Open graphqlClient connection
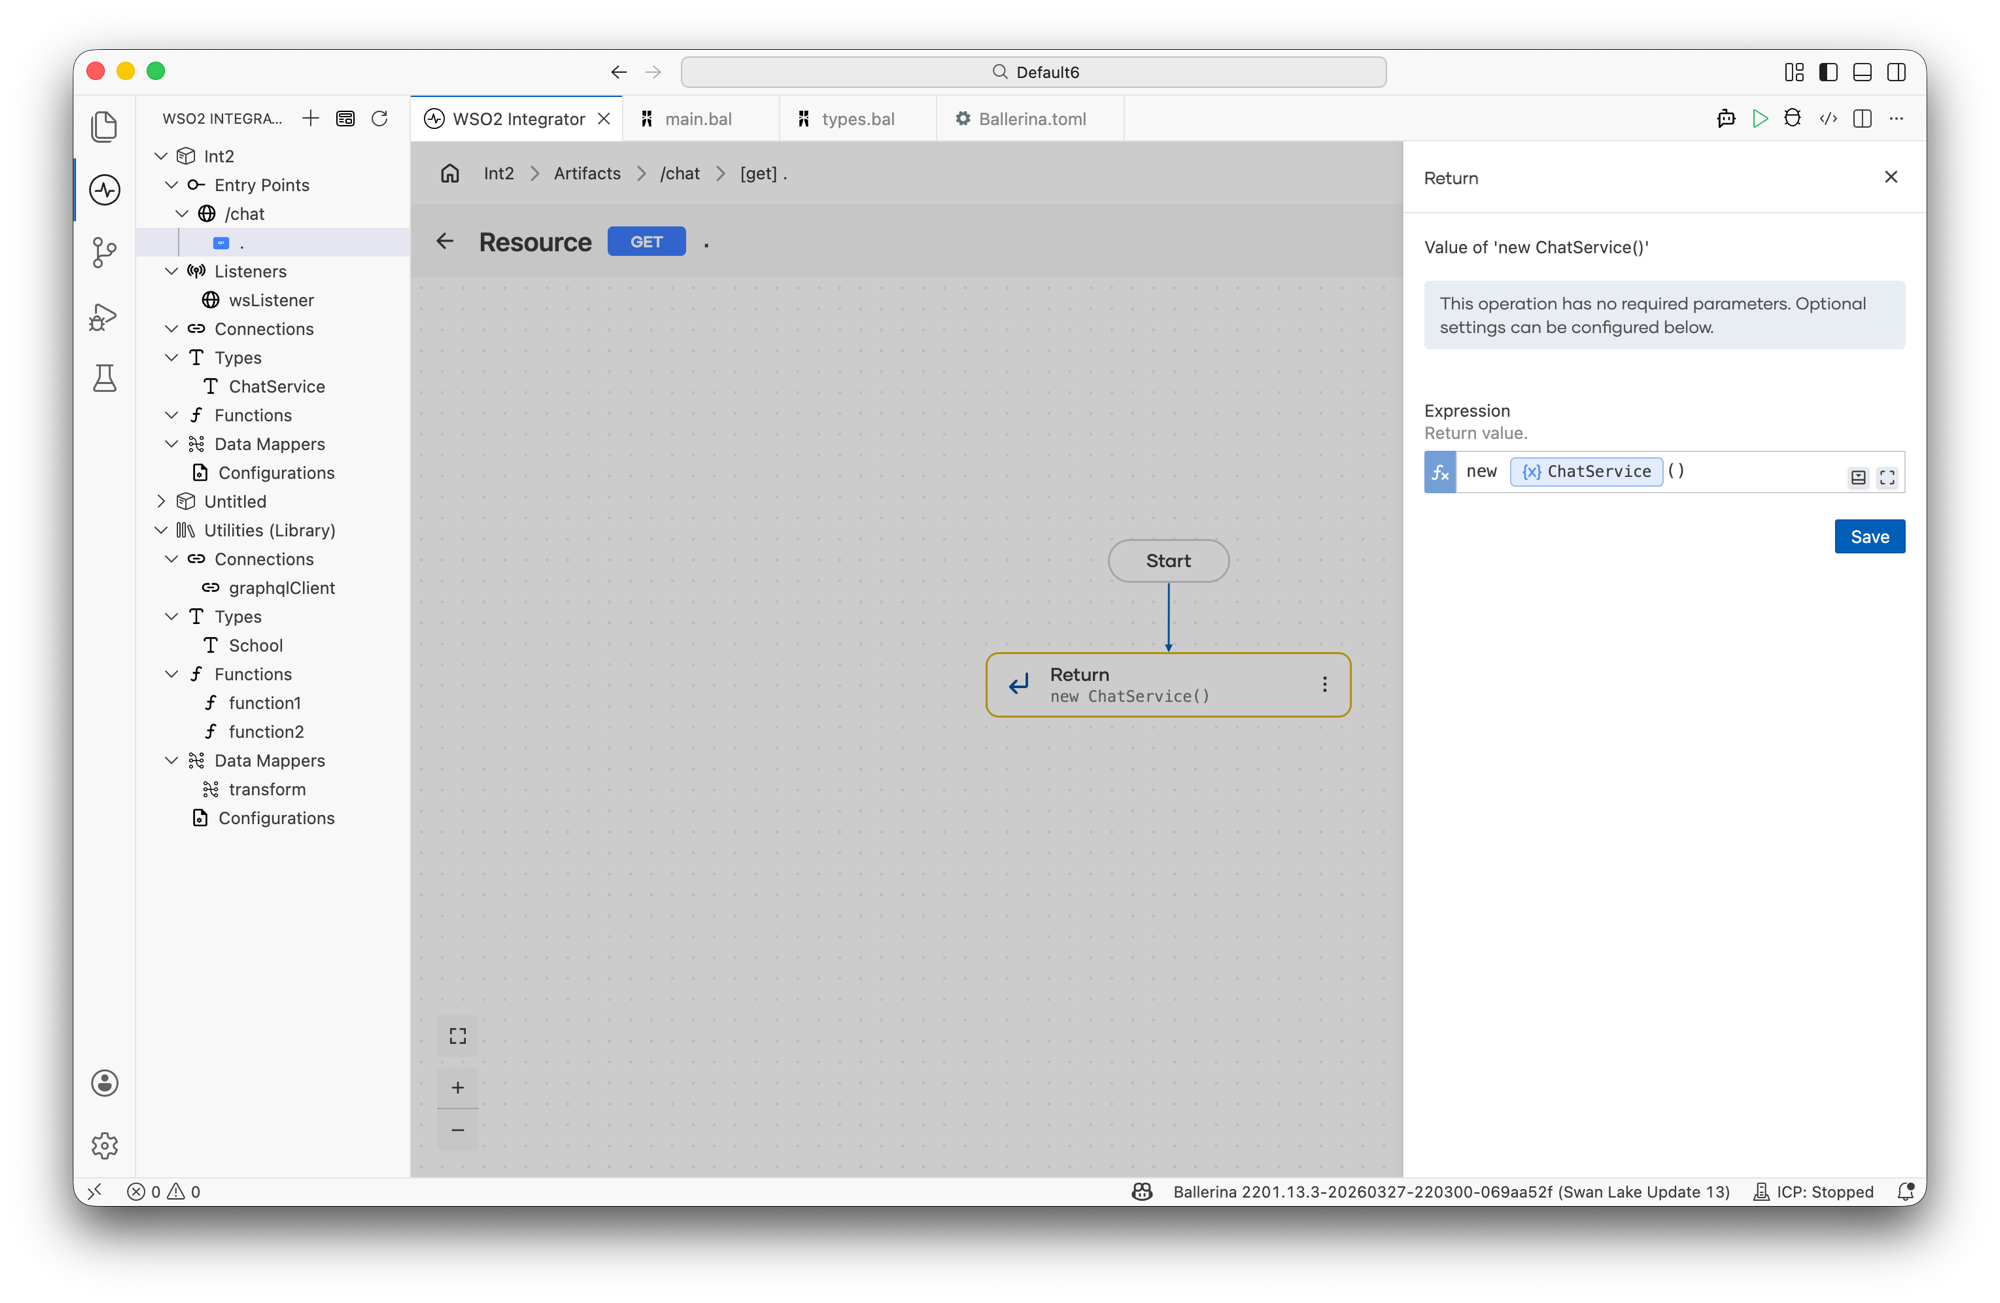This screenshot has height=1303, width=2000. pyautogui.click(x=281, y=588)
